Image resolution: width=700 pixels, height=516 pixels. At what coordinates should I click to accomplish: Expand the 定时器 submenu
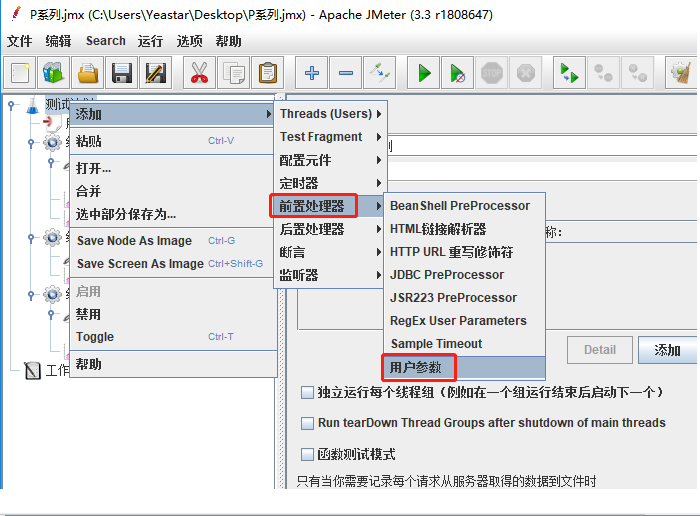pyautogui.click(x=330, y=183)
